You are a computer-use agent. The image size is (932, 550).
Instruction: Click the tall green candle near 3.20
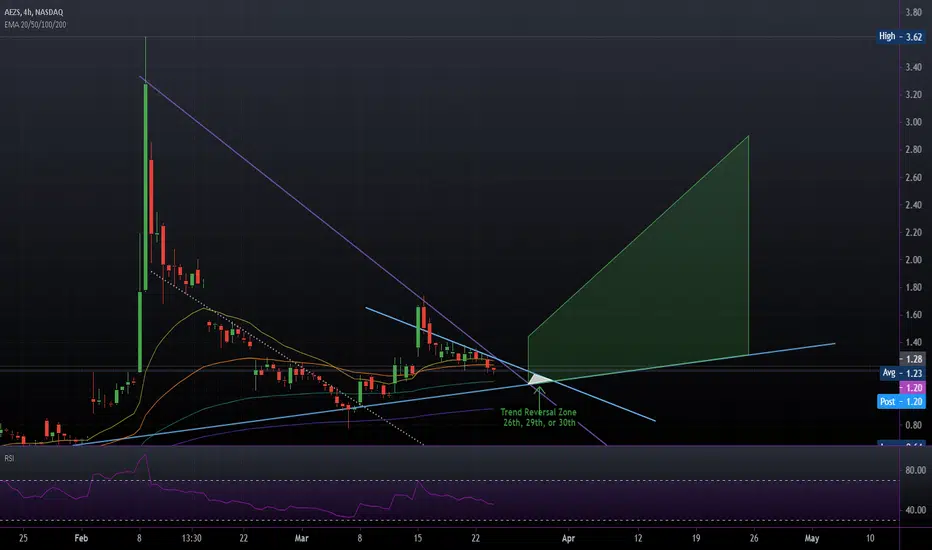[145, 187]
